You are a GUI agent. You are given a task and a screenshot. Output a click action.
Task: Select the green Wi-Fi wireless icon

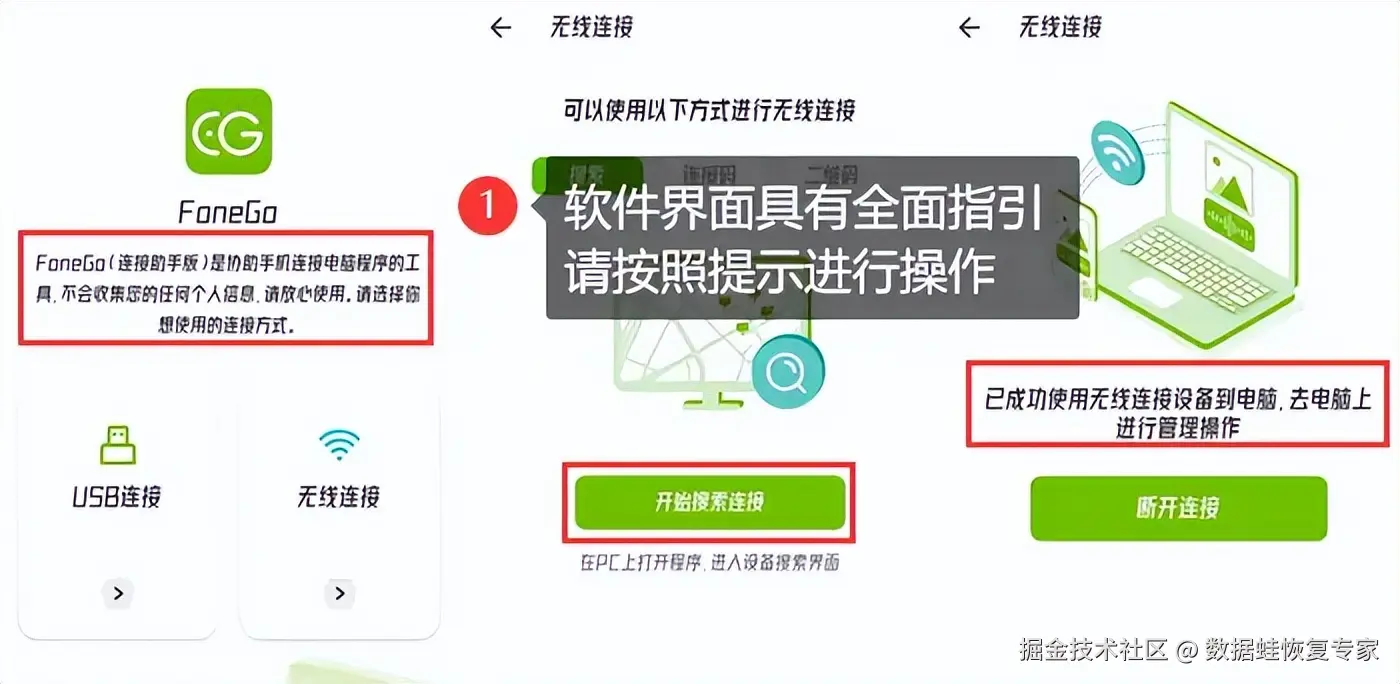coord(339,444)
